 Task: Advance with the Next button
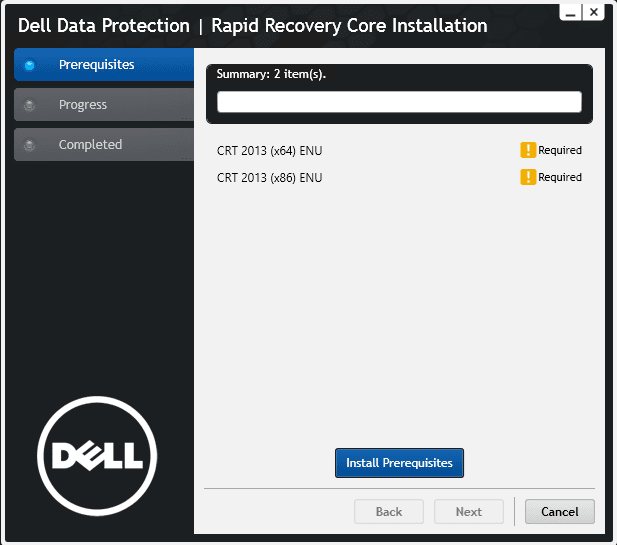tap(469, 512)
